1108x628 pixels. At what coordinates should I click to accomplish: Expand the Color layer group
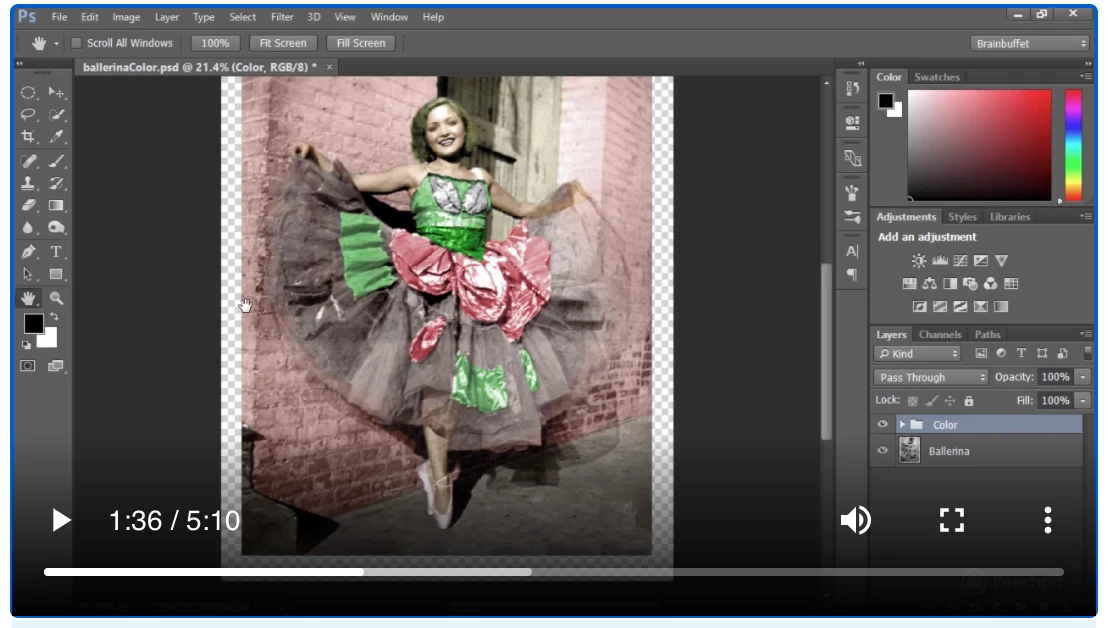point(902,424)
